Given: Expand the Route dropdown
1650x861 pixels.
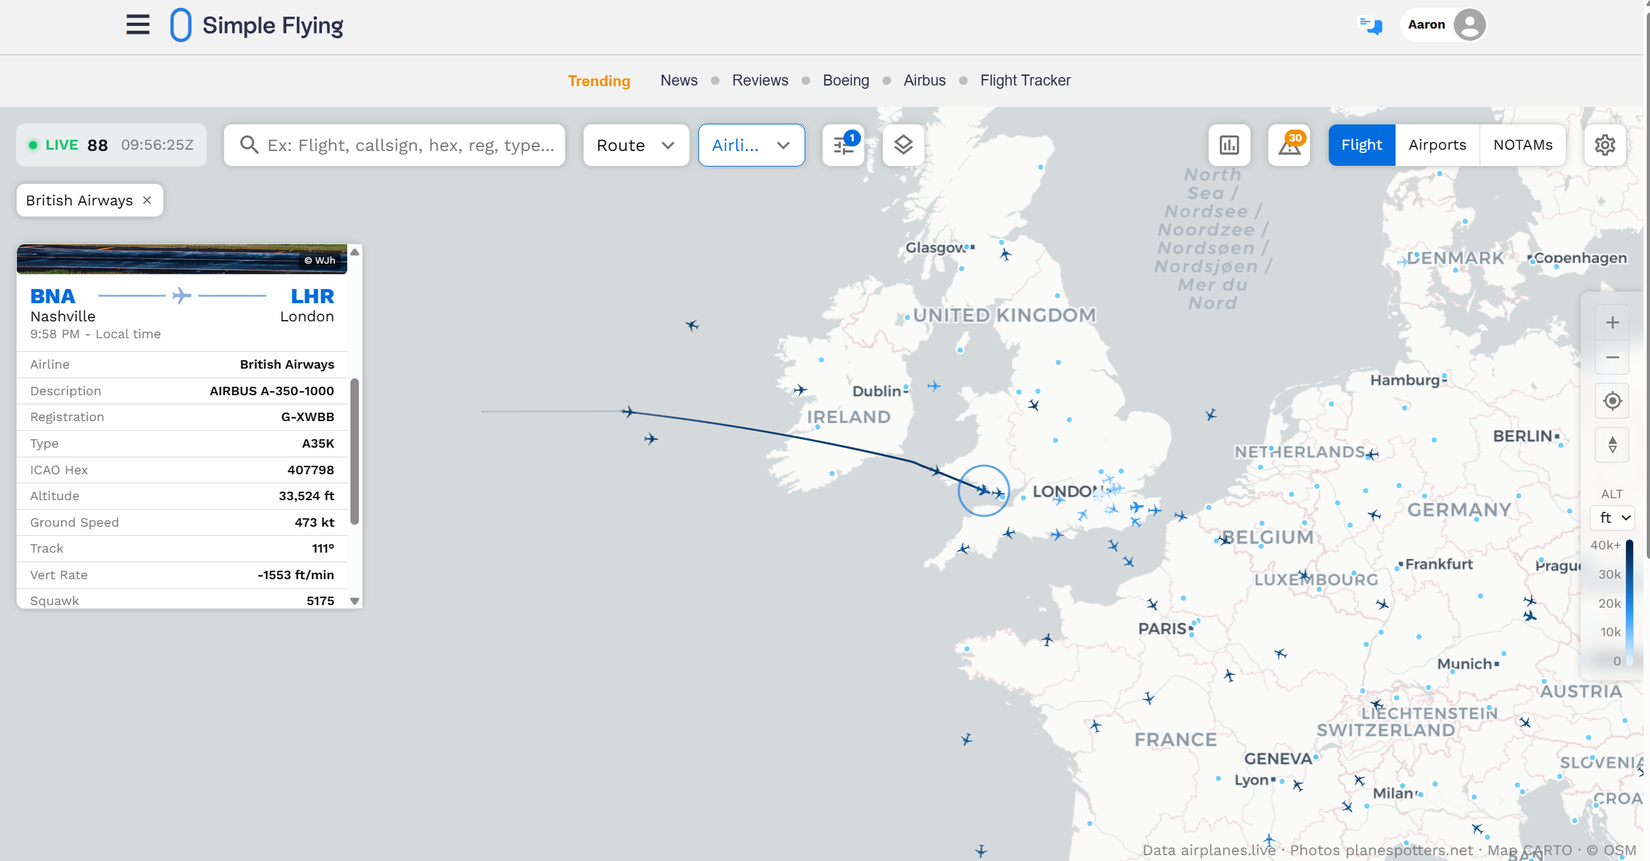Looking at the screenshot, I should [x=636, y=145].
